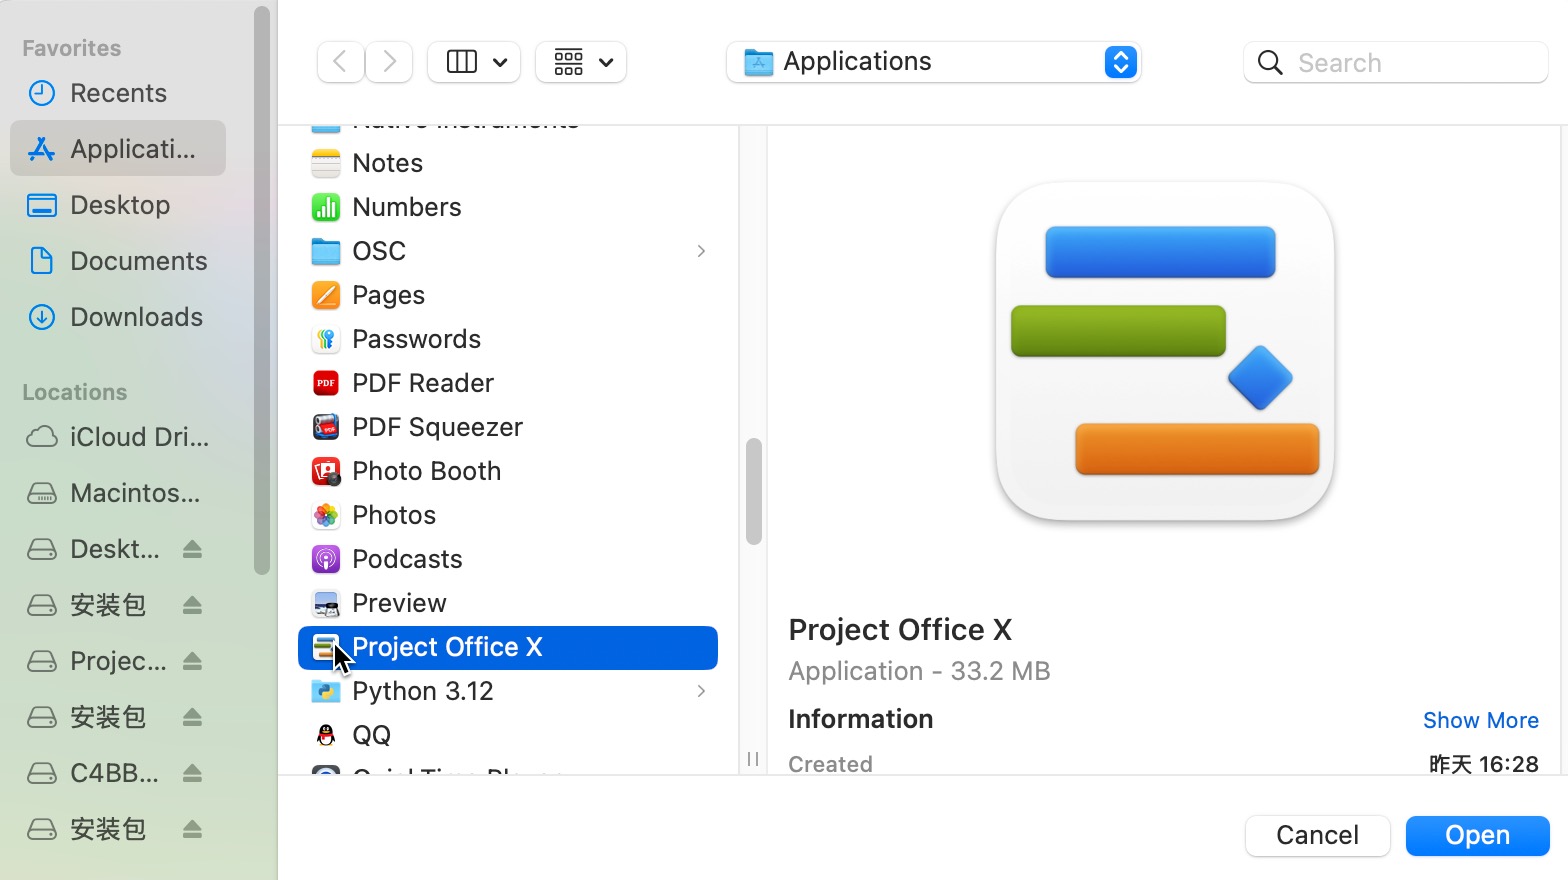Click the PDF Reader icon
Image resolution: width=1568 pixels, height=880 pixels.
pos(326,383)
